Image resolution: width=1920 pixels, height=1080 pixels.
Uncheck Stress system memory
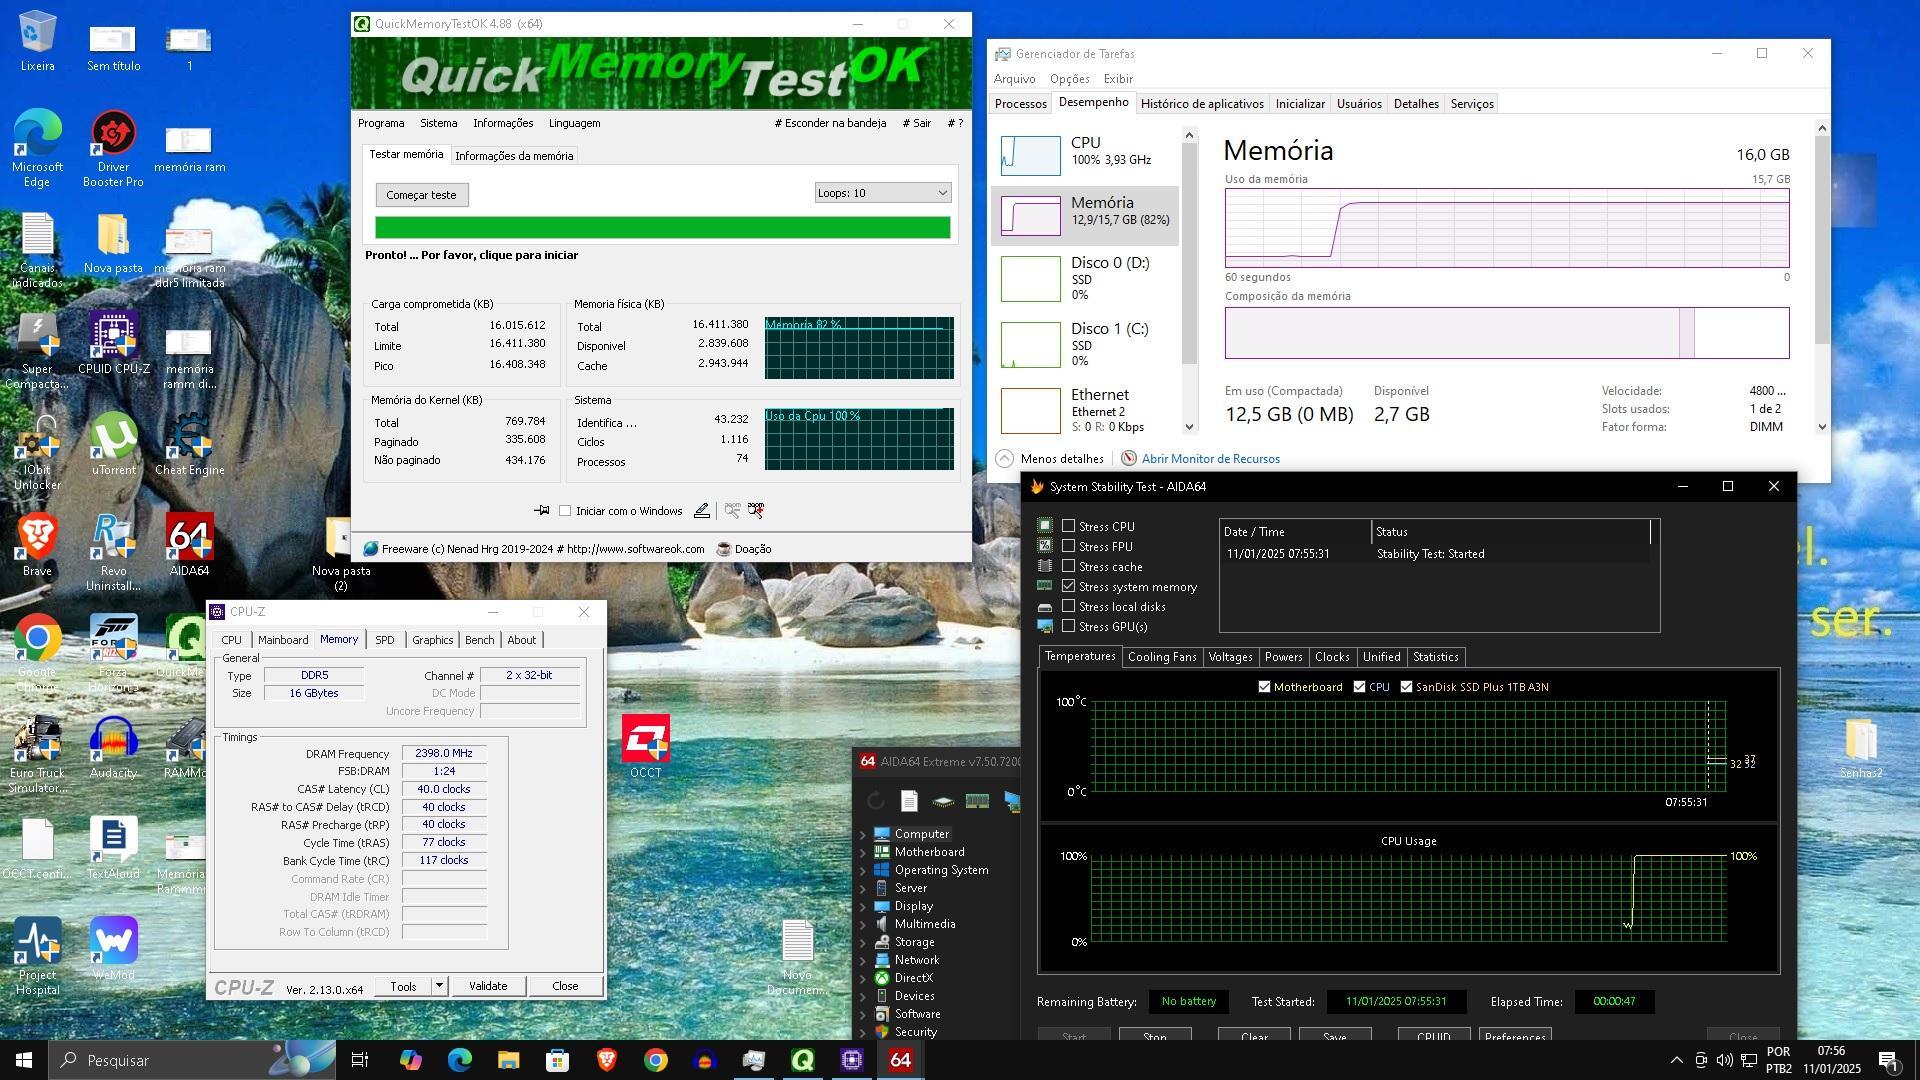(1068, 586)
